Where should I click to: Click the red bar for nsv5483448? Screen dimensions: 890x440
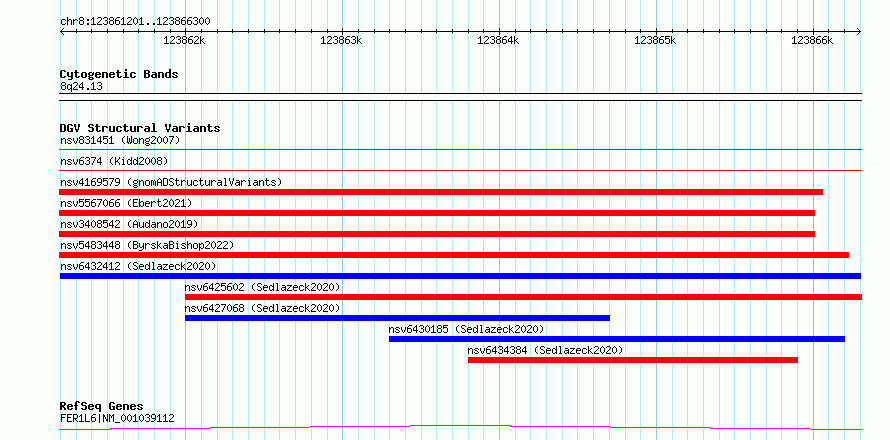point(454,255)
